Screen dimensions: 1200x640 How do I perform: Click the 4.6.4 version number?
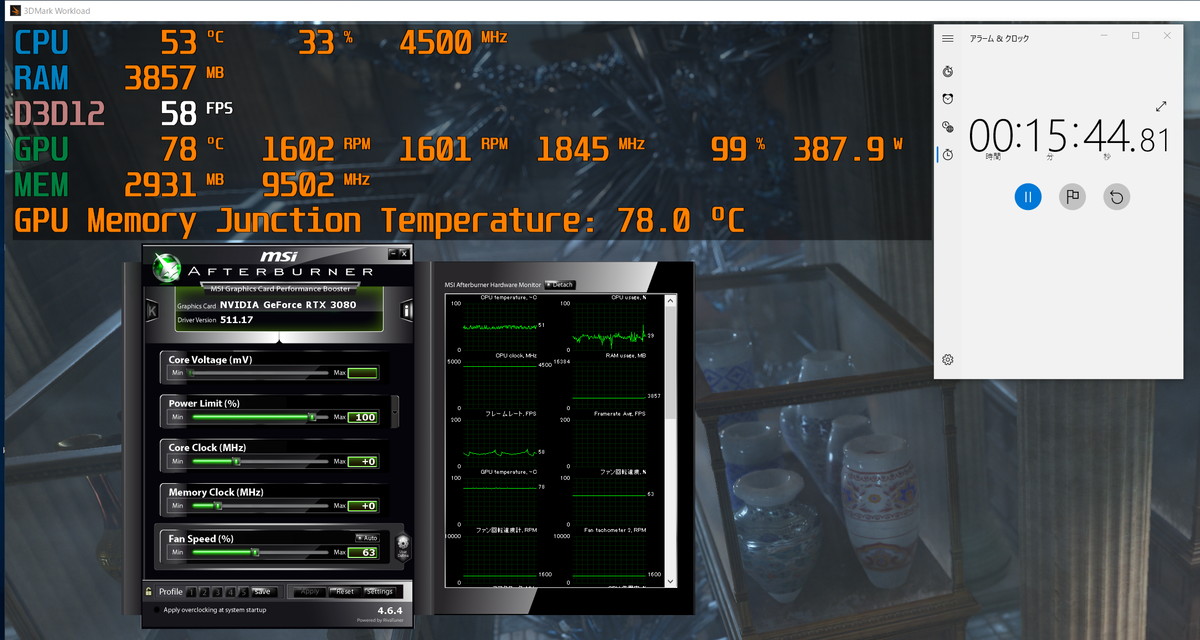(x=390, y=610)
